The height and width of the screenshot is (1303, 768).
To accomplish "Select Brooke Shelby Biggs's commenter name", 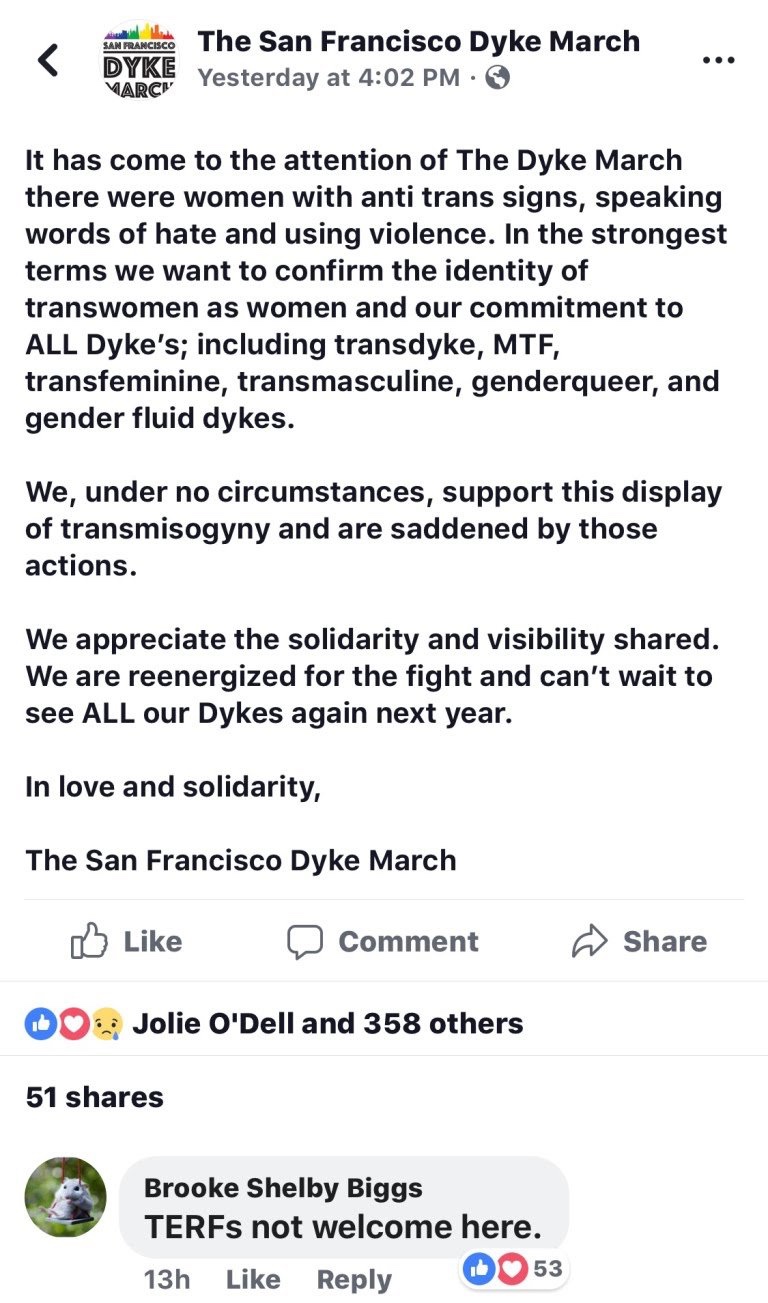I will click(x=283, y=1187).
